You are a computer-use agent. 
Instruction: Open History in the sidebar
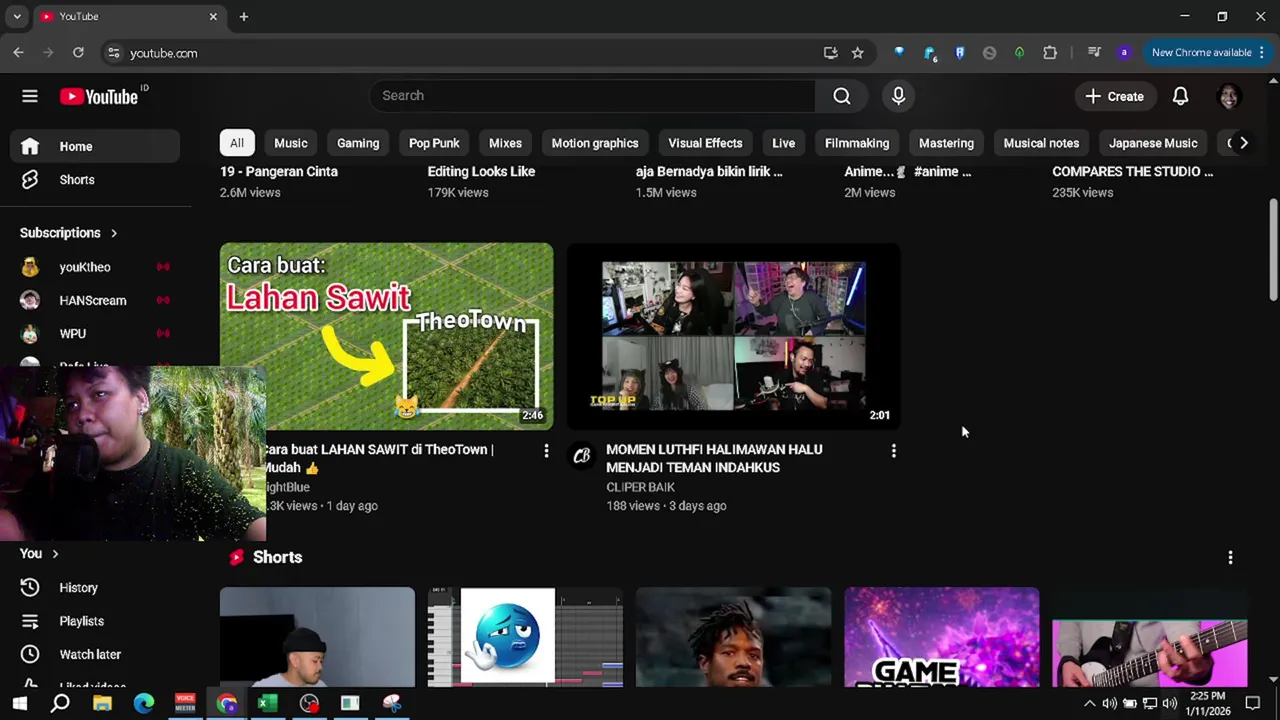coord(95,588)
